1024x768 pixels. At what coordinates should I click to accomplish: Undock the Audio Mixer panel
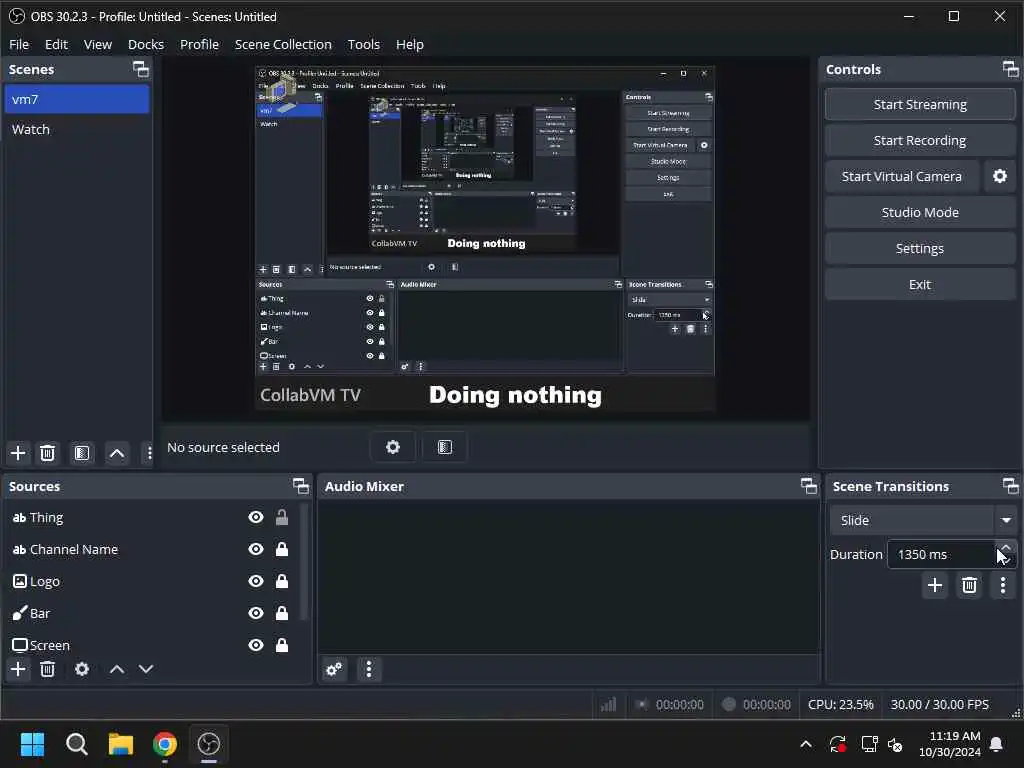pyautogui.click(x=808, y=486)
